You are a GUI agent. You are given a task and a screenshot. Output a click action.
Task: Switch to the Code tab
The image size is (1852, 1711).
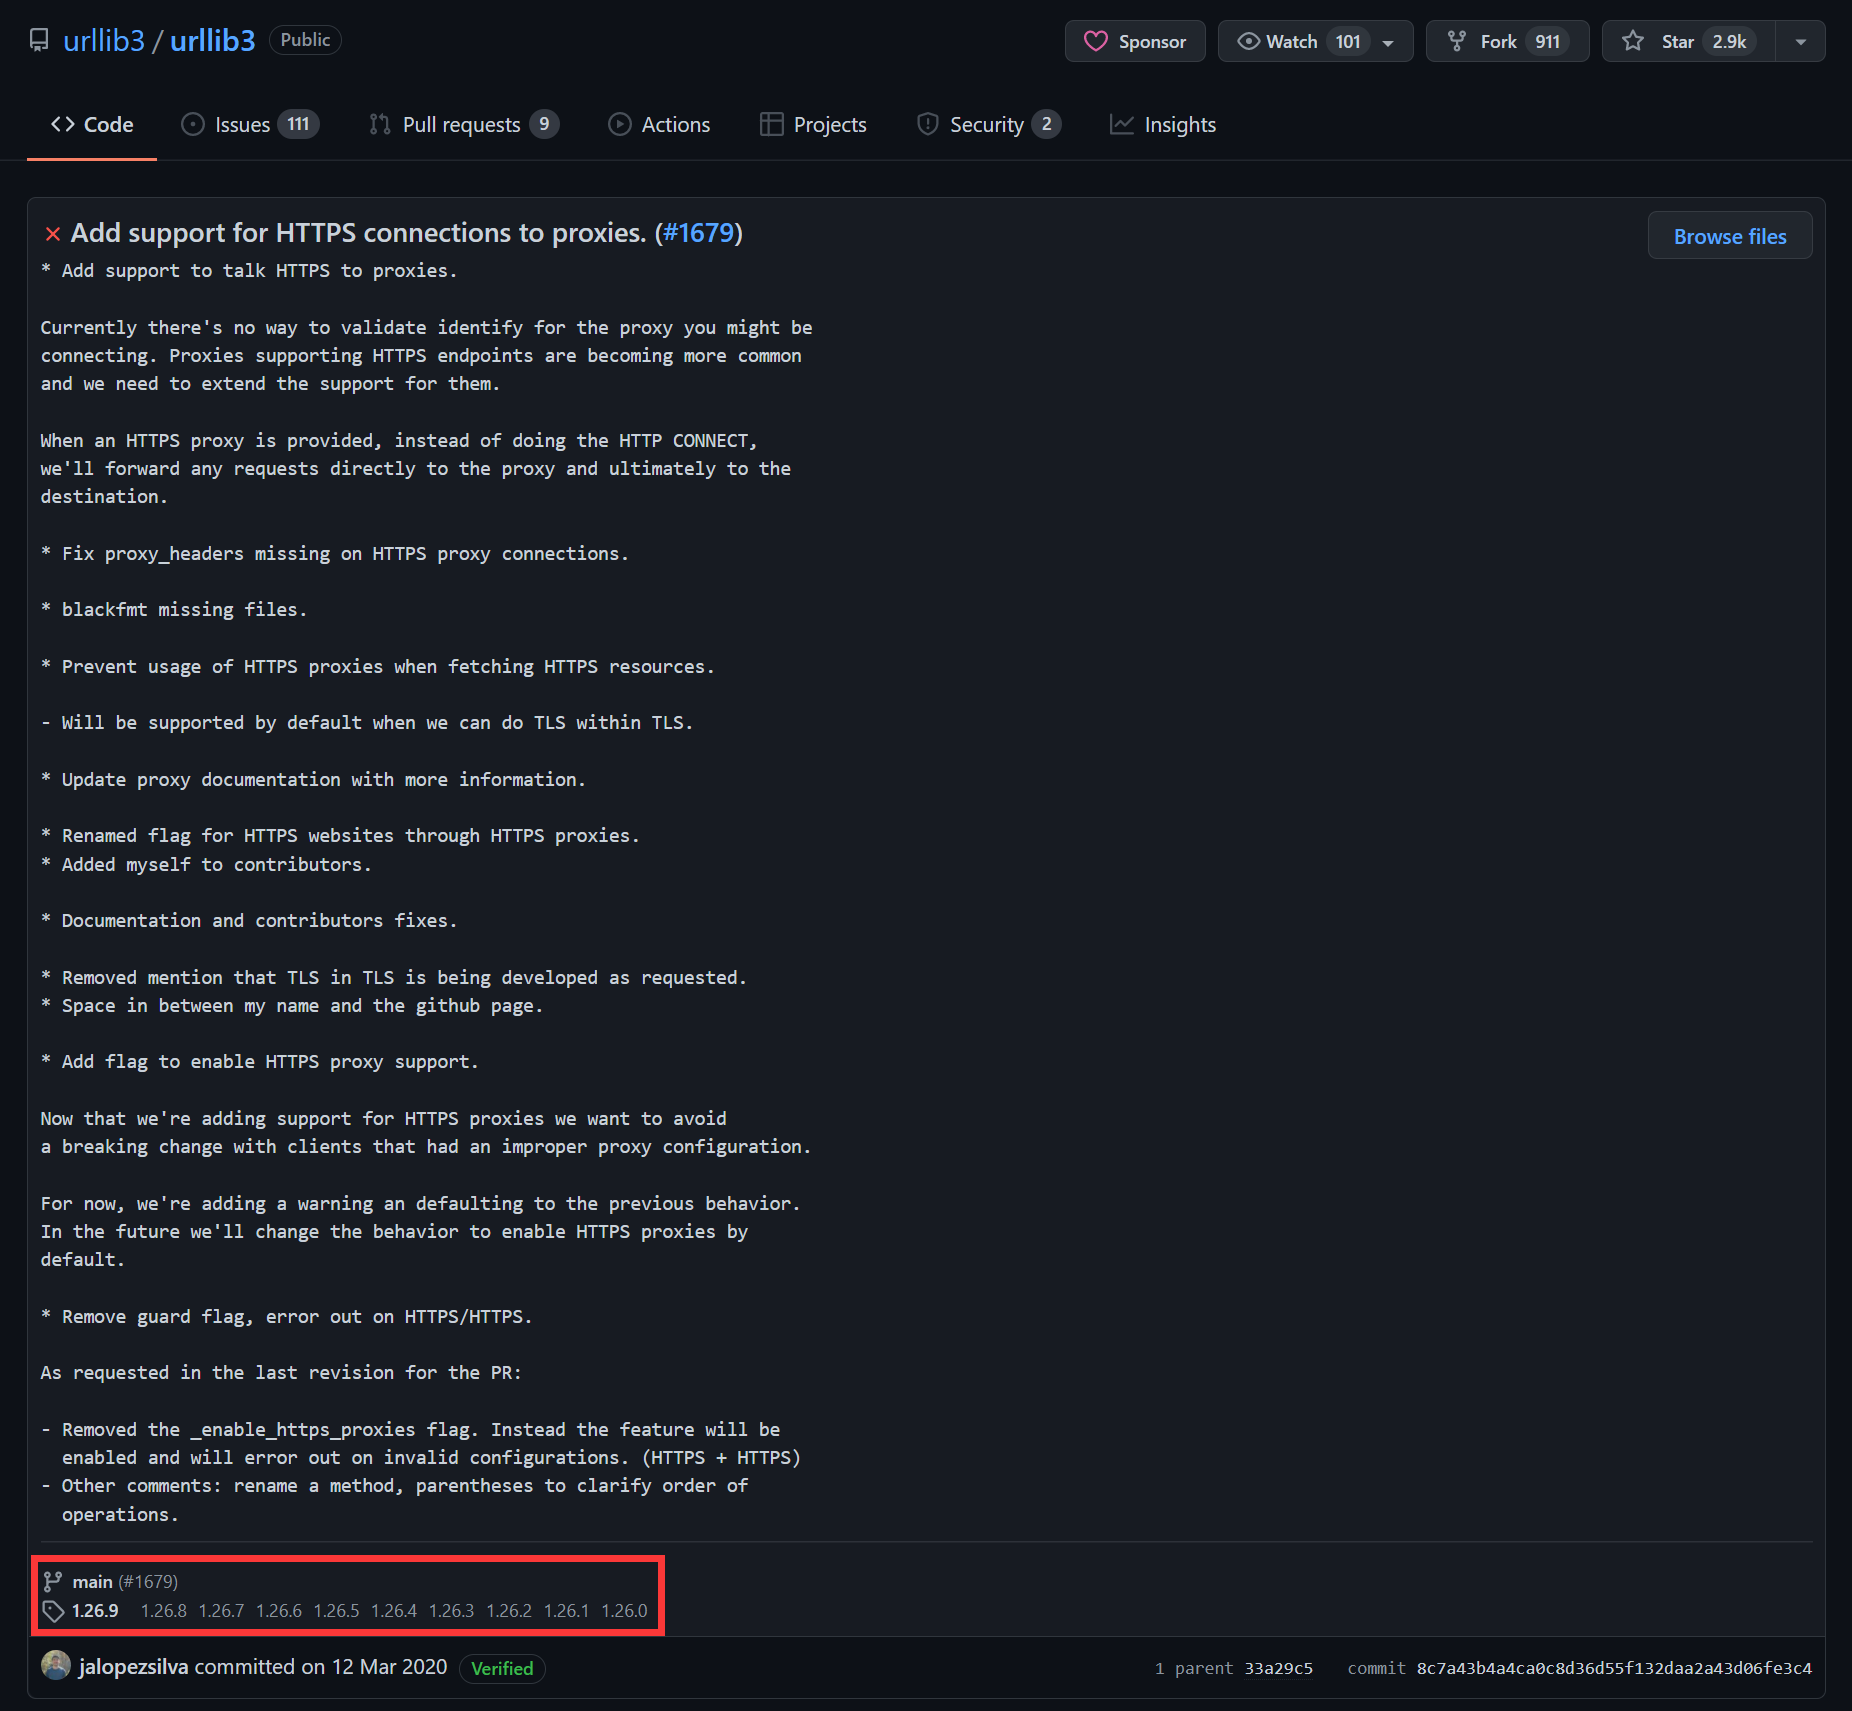(92, 125)
